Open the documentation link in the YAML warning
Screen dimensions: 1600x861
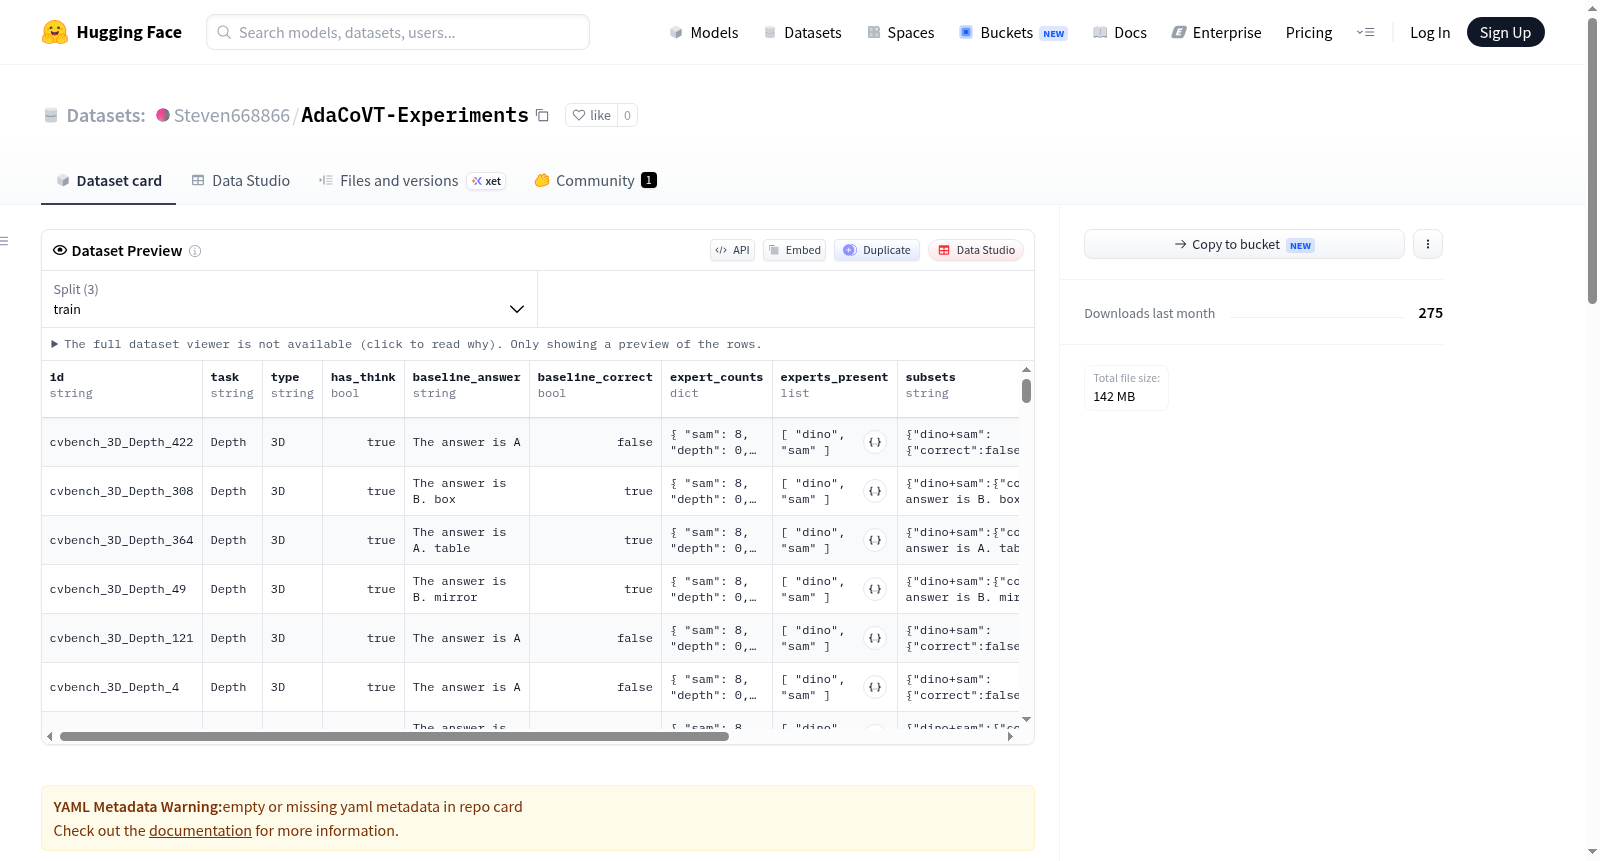(200, 831)
